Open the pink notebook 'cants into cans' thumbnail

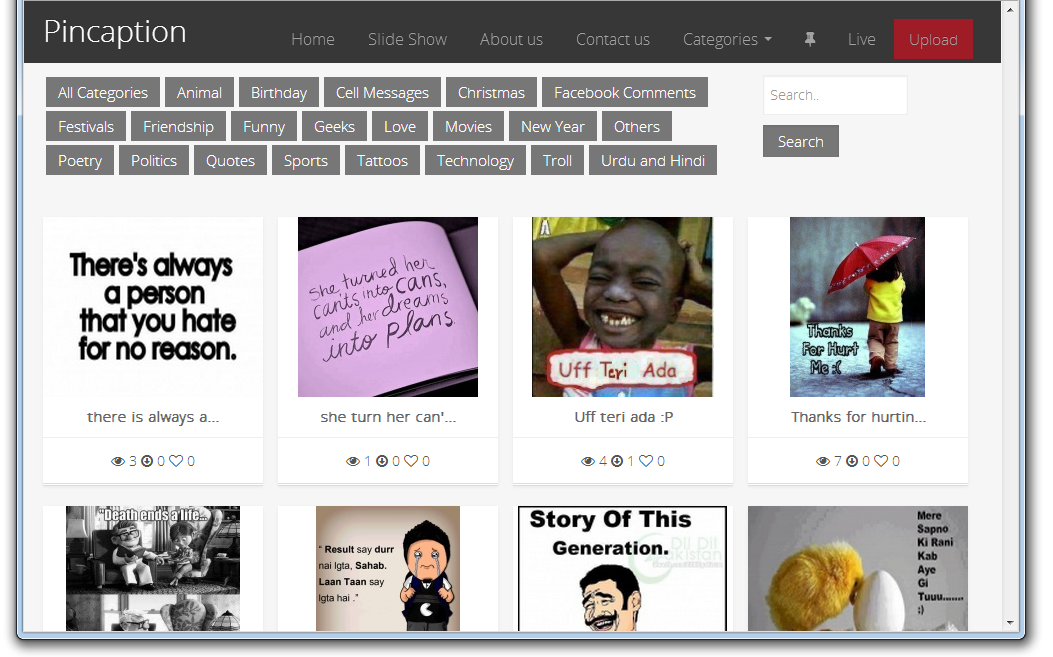(388, 307)
